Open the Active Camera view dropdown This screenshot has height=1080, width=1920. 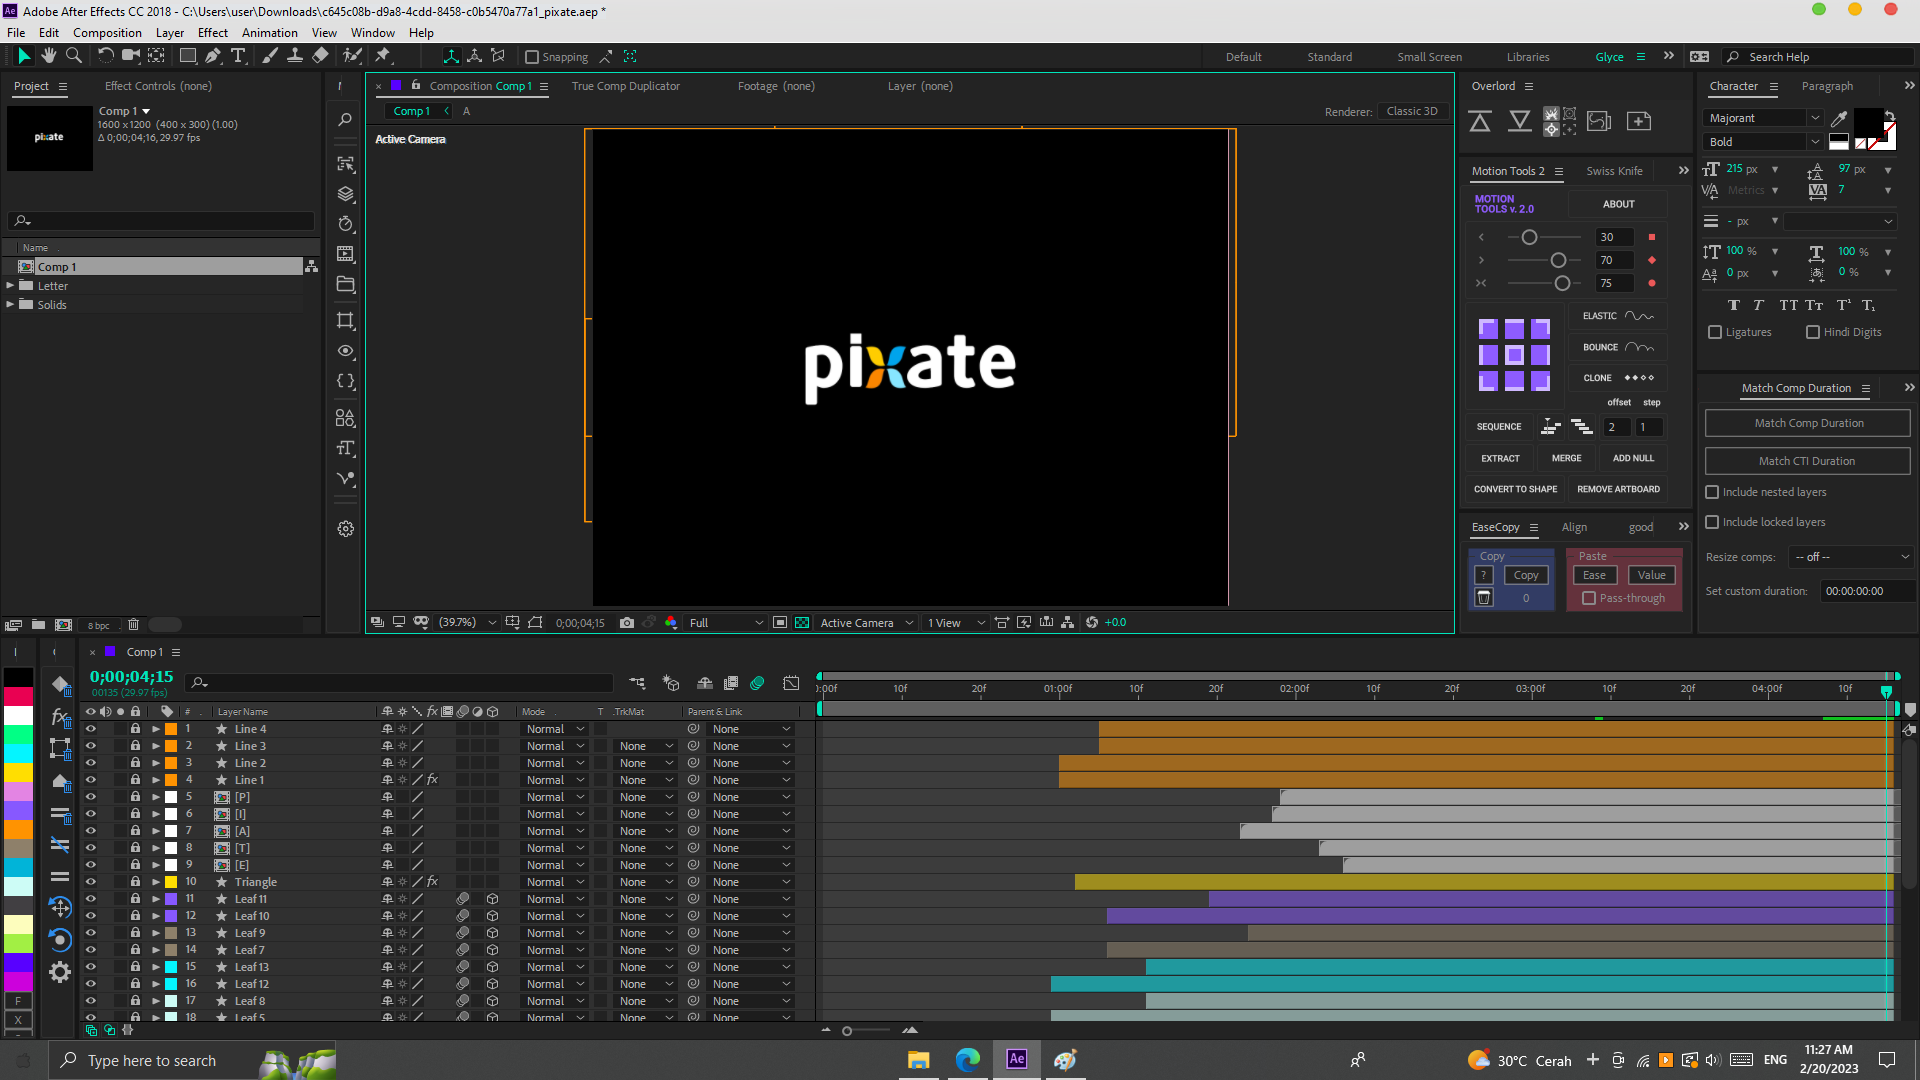866,622
